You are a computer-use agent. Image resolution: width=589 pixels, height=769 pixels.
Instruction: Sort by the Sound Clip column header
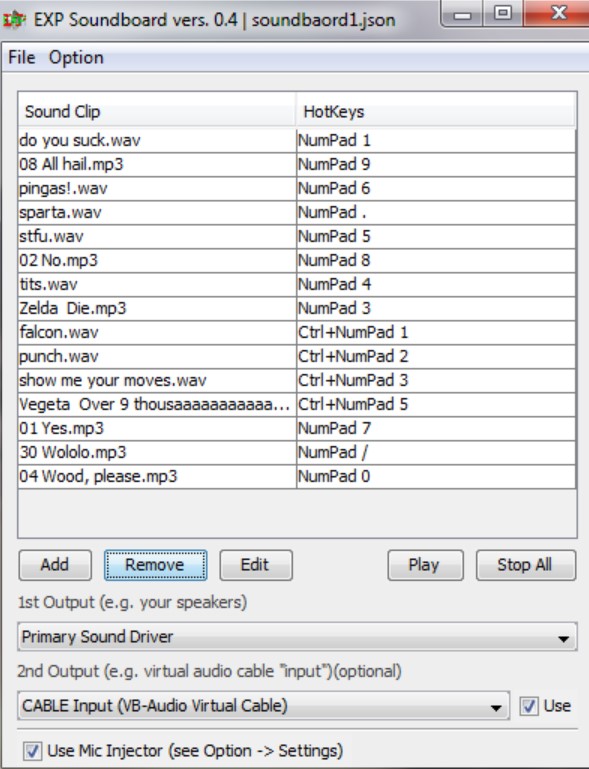pos(157,111)
